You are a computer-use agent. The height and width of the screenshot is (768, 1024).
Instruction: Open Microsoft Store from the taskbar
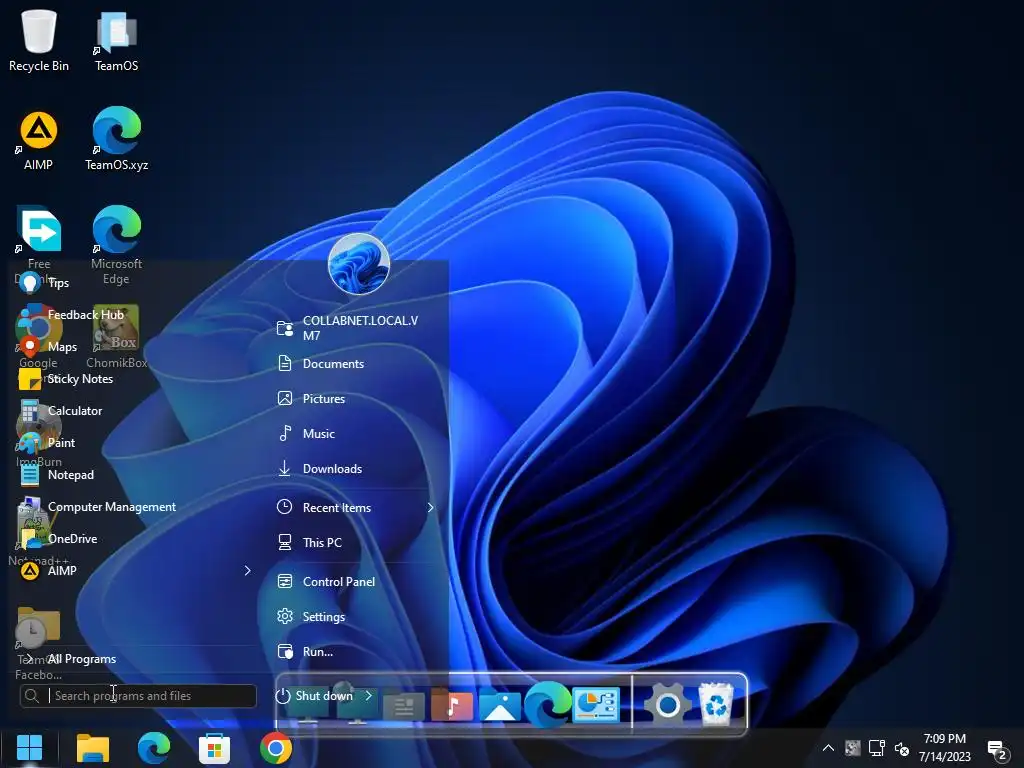(x=214, y=748)
